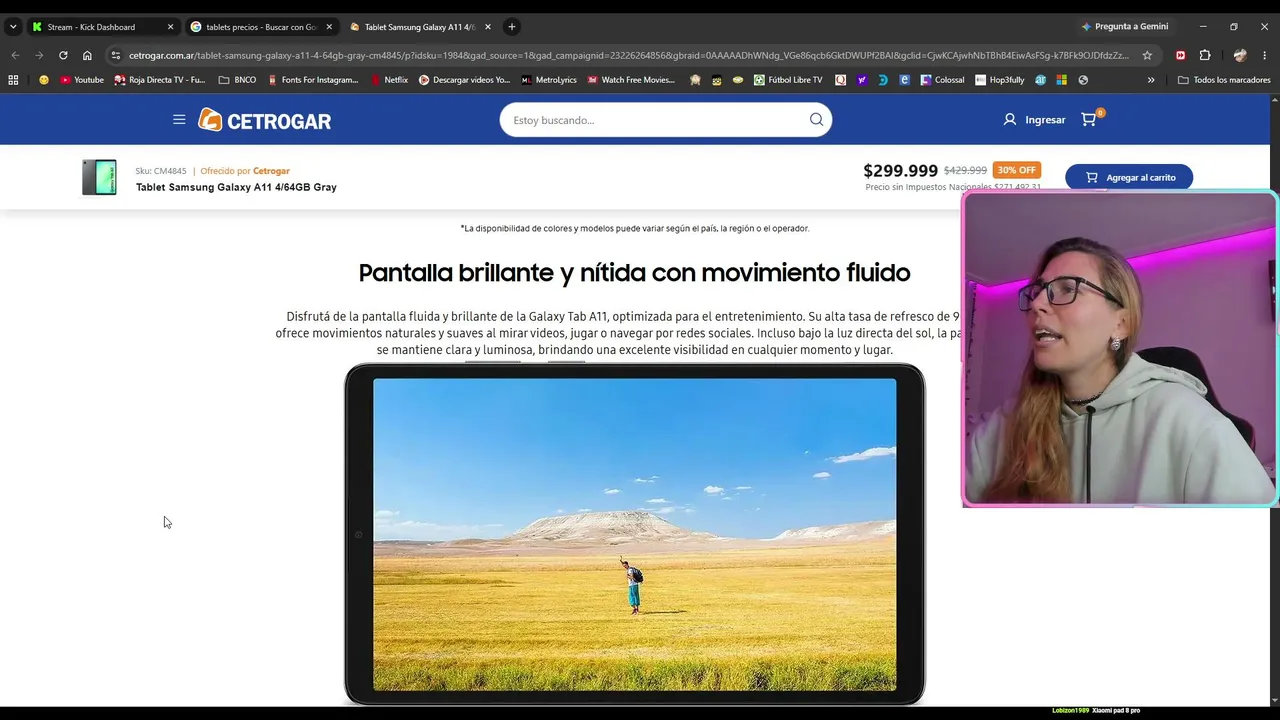Open the Youtube bookmark
This screenshot has width=1280, height=720.
(x=82, y=80)
